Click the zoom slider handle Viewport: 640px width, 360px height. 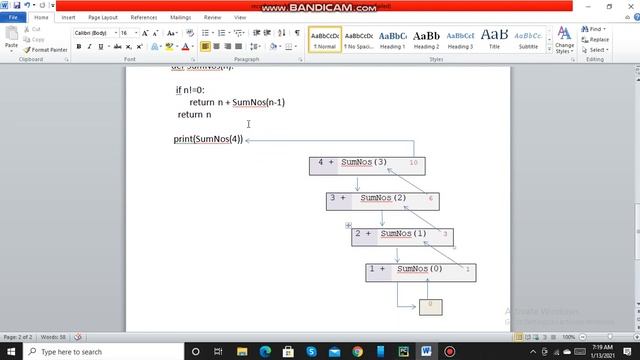click(x=610, y=337)
